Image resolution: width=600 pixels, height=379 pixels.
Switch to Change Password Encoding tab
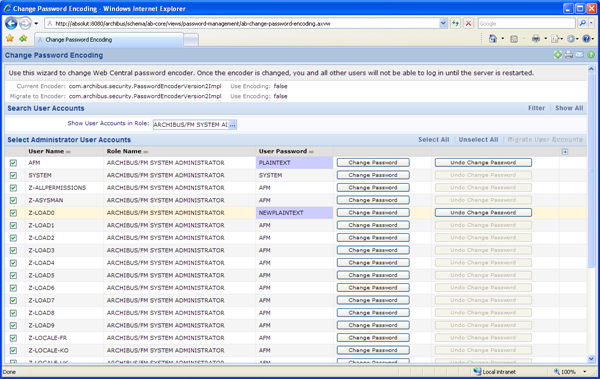click(x=109, y=39)
